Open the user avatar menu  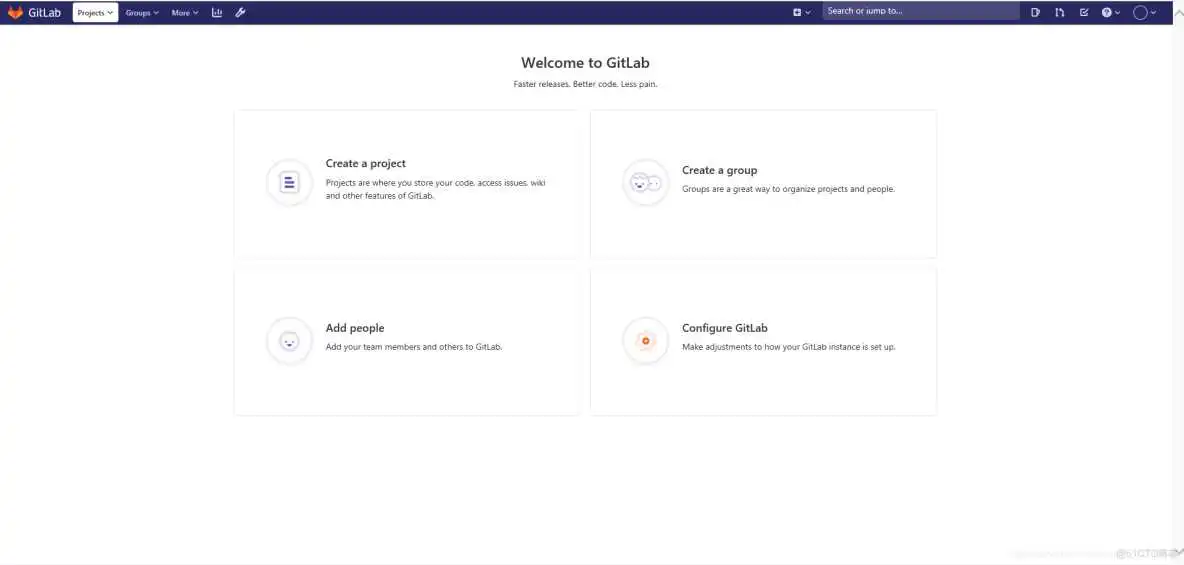(x=1145, y=13)
